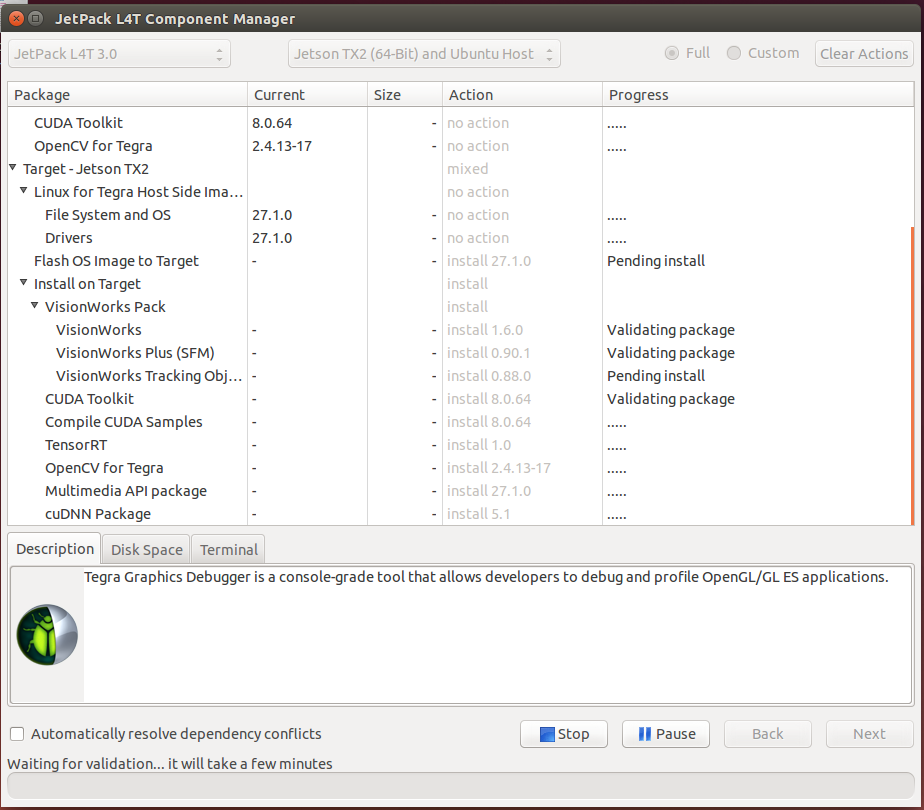Viewport: 924px width, 810px height.
Task: Enable Automatically resolve dependency conflicts checkbox
Action: [17, 733]
